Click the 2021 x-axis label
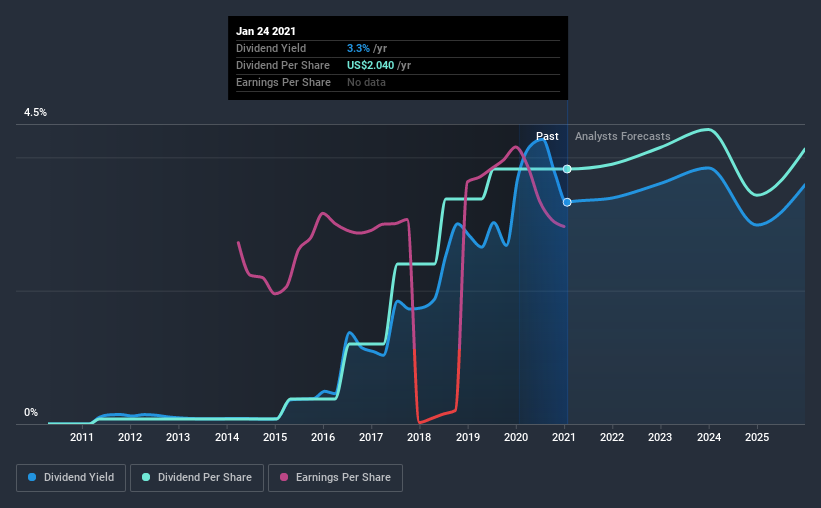 coord(564,437)
